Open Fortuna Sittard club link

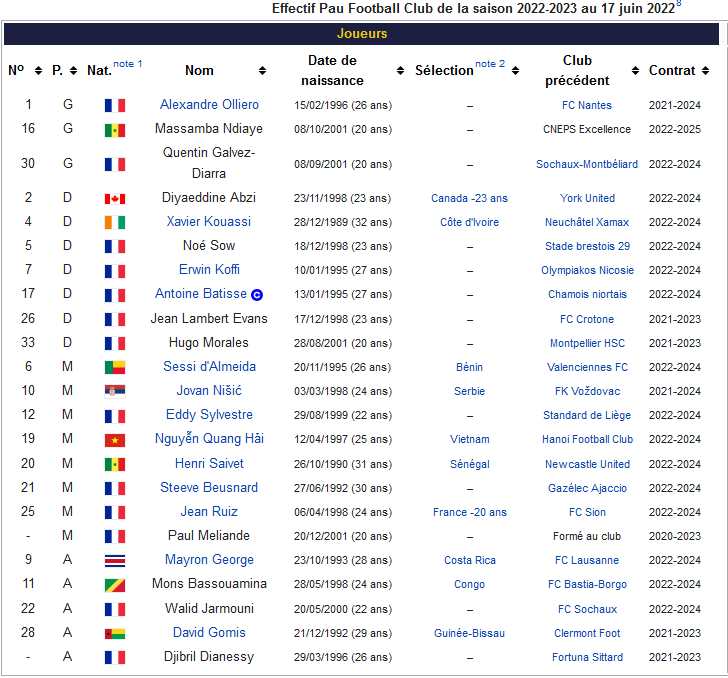[587, 658]
